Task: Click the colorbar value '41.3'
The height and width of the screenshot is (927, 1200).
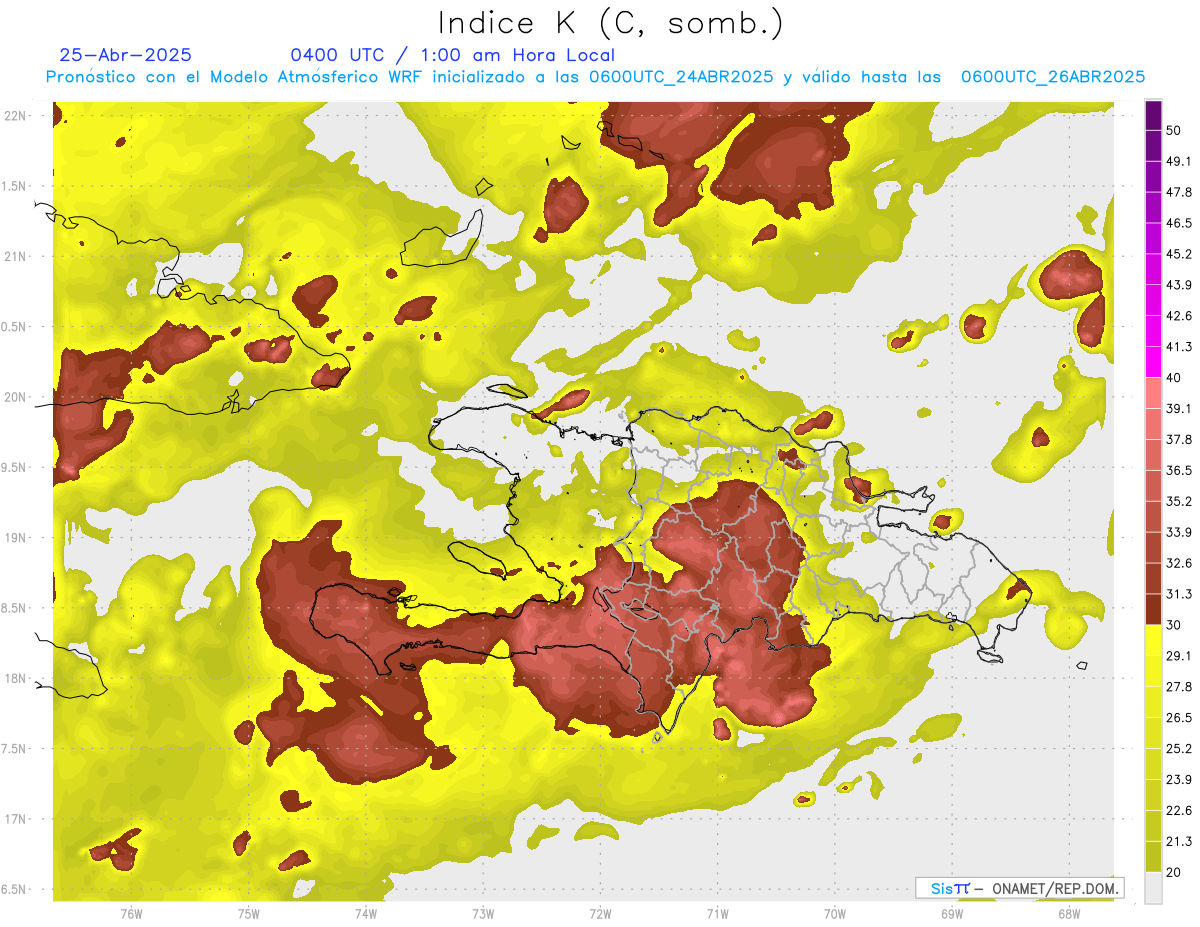Action: coord(1179,347)
